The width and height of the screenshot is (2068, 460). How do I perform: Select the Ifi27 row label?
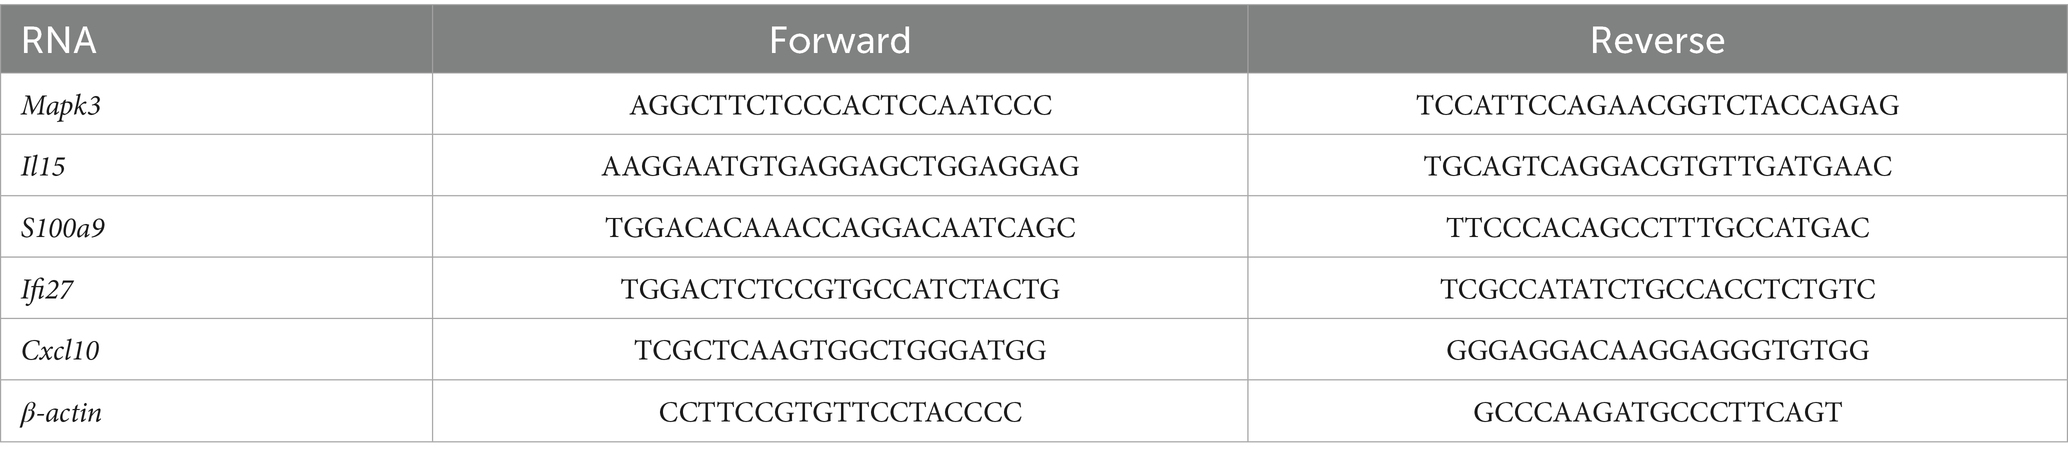click(48, 289)
